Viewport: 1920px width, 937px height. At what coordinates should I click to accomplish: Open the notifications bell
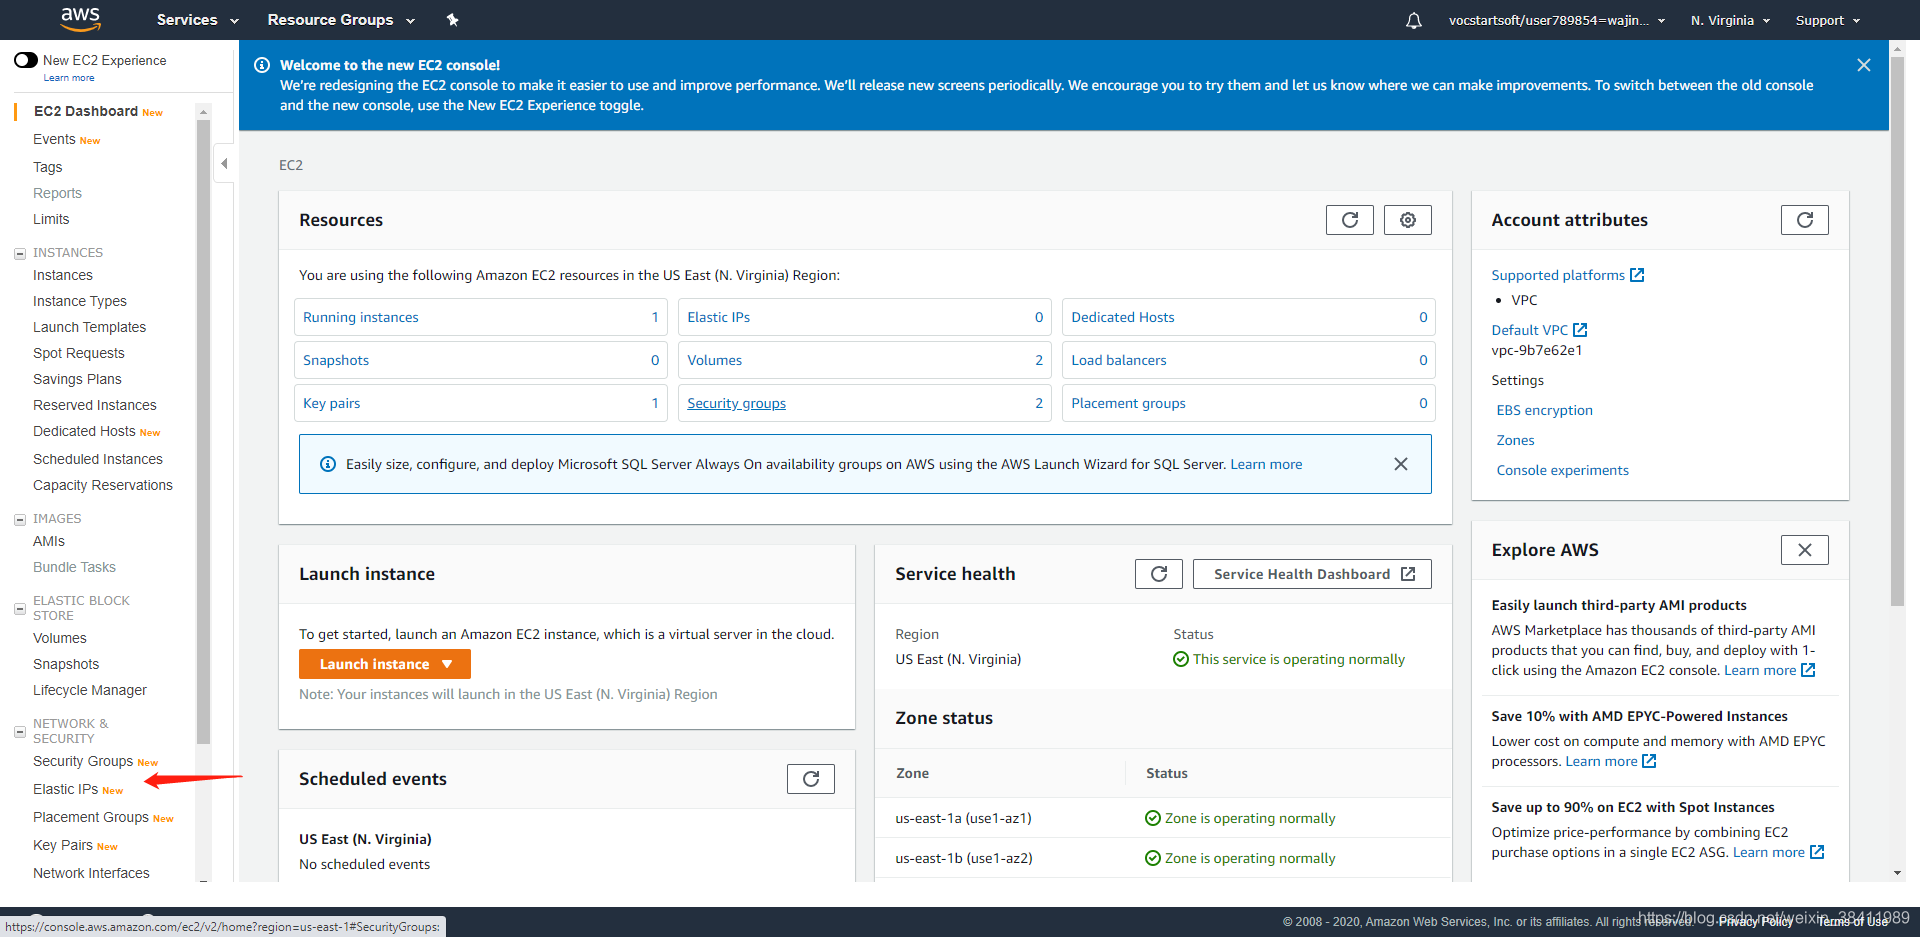1413,20
